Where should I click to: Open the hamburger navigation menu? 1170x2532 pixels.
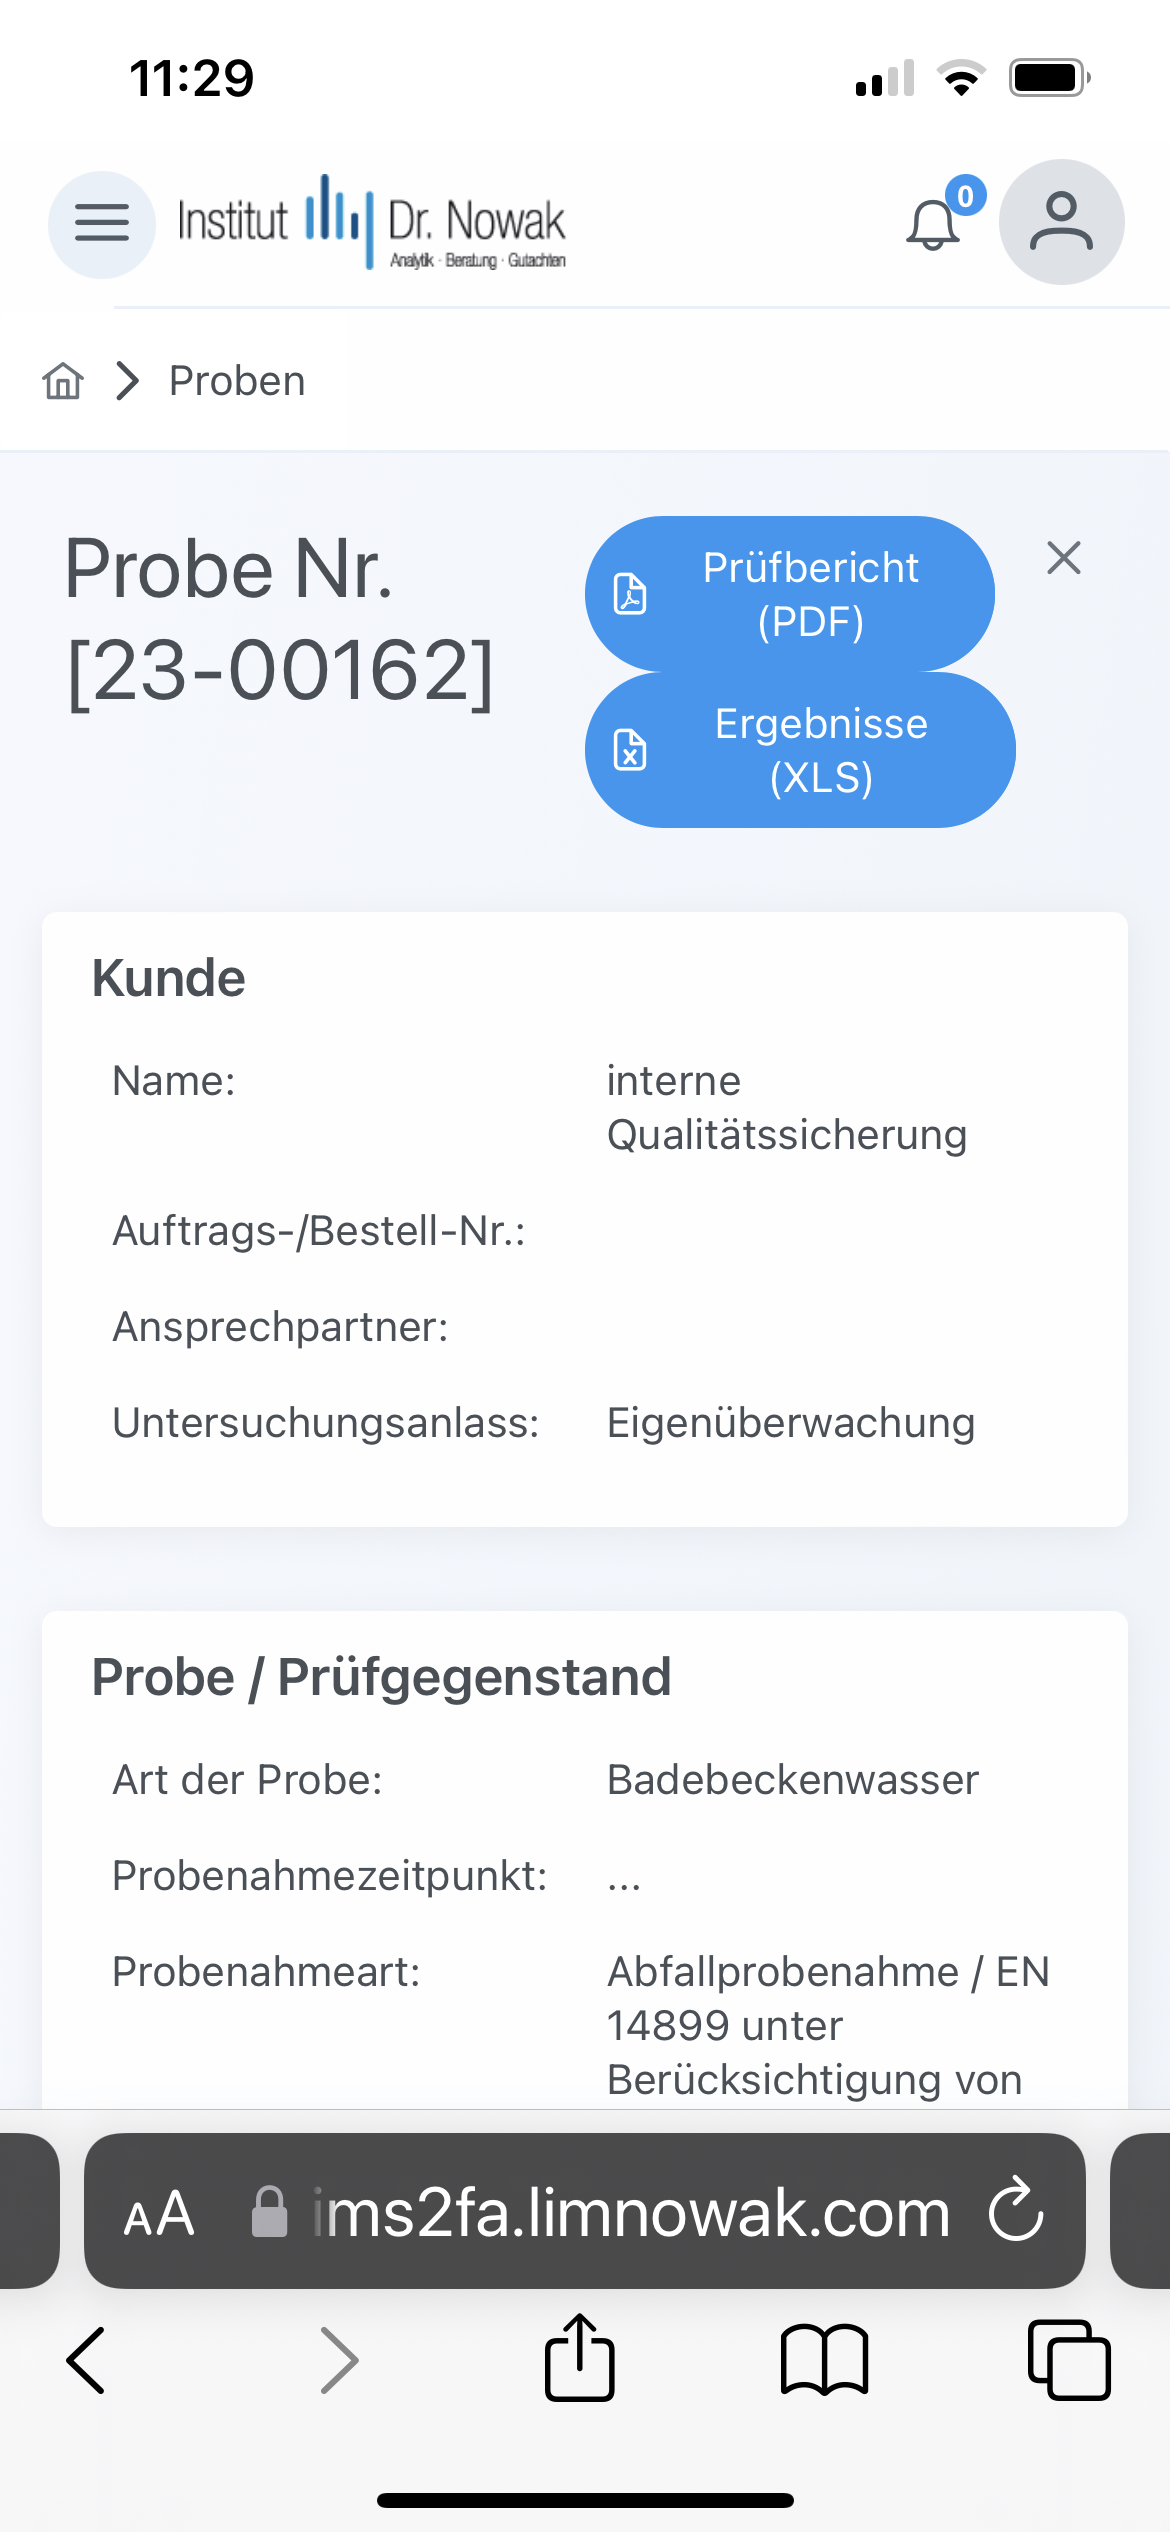coord(102,224)
